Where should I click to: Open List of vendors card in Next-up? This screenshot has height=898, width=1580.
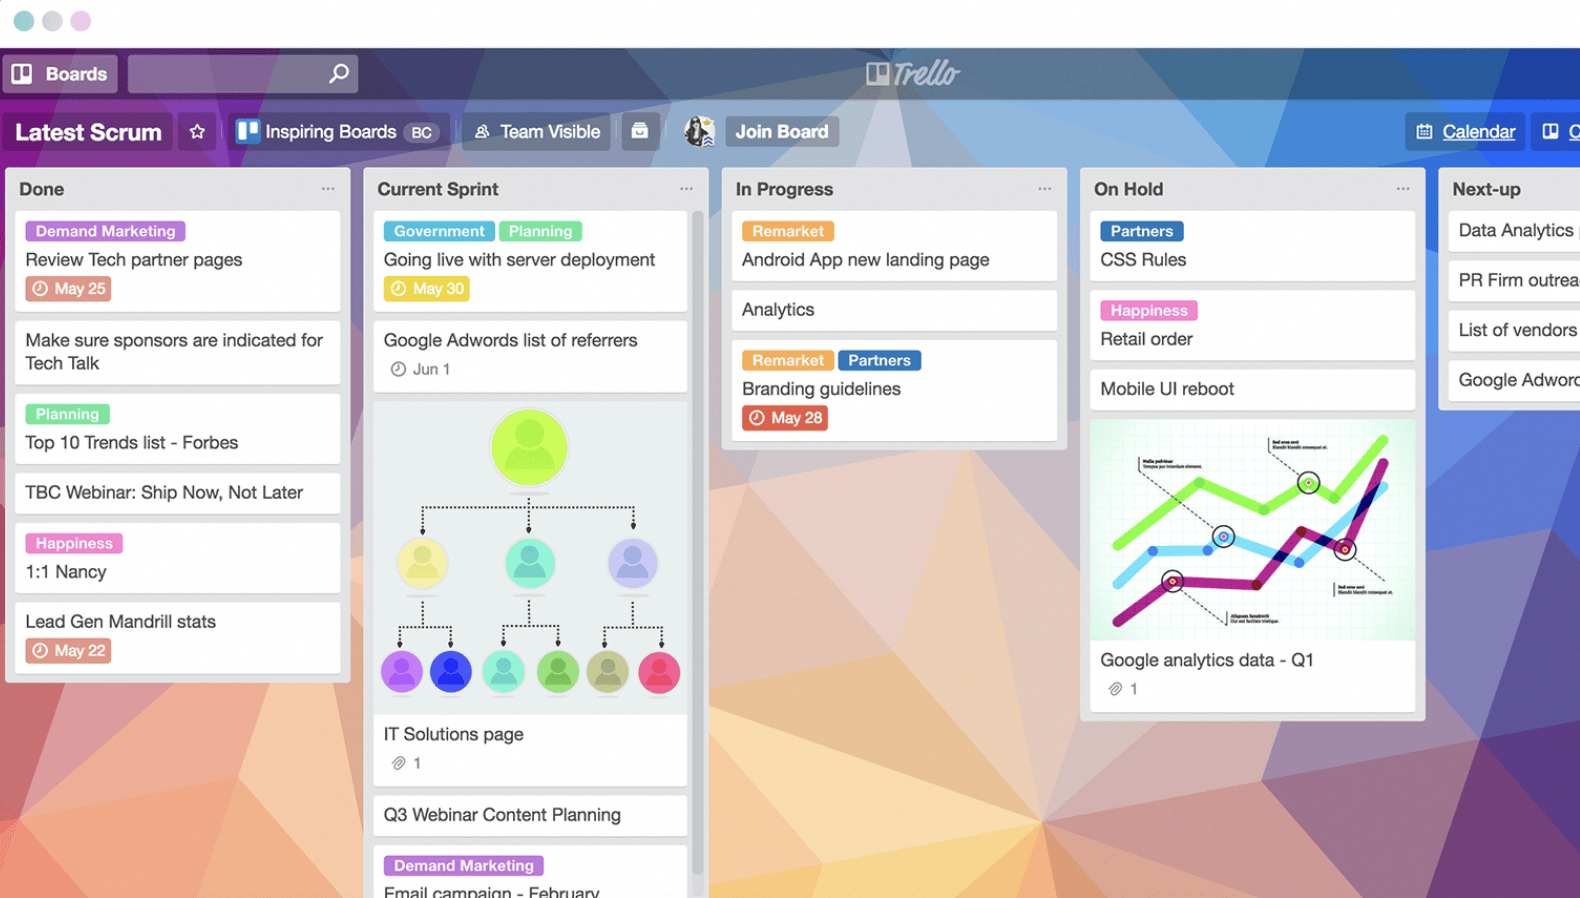coord(1514,330)
